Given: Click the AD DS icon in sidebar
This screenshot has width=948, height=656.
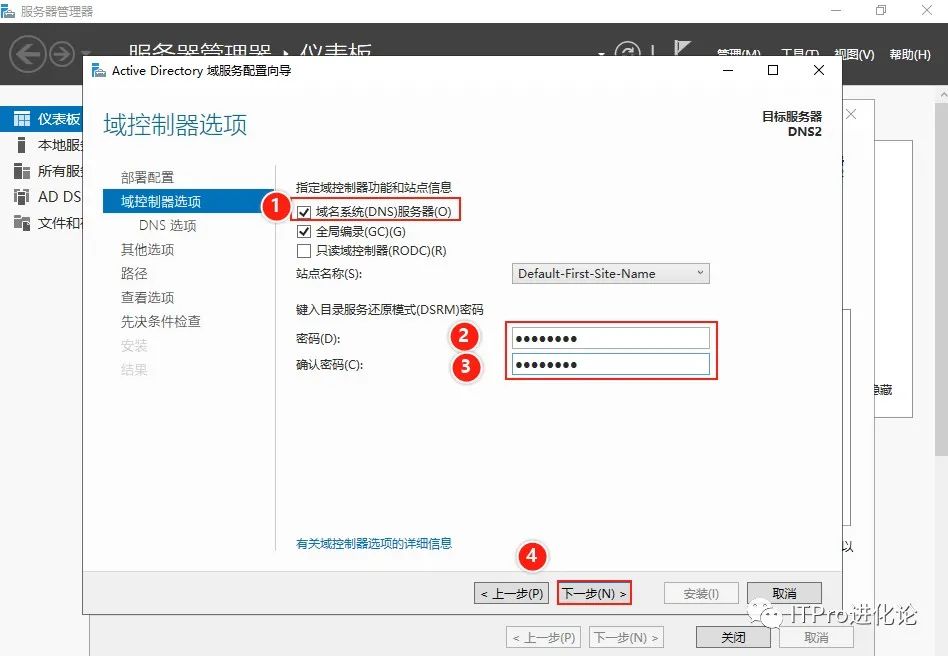Looking at the screenshot, I should click(x=22, y=196).
